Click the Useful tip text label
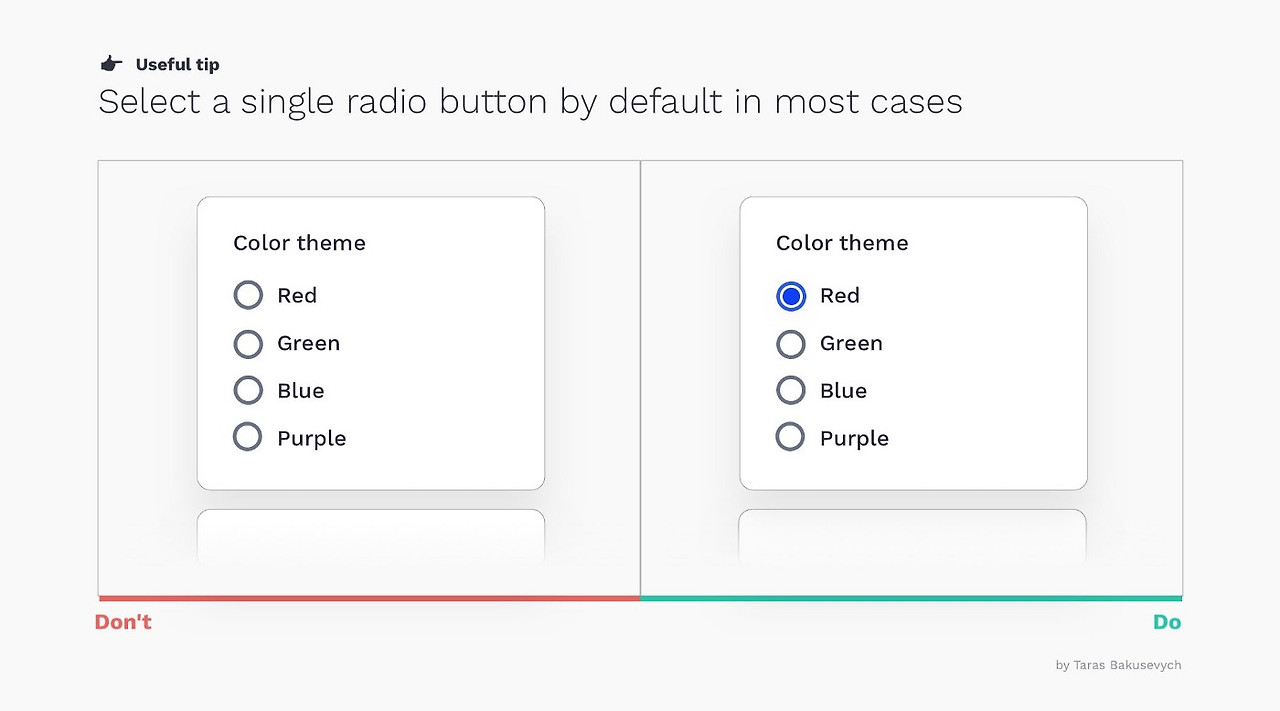The image size is (1280, 711). (x=177, y=64)
